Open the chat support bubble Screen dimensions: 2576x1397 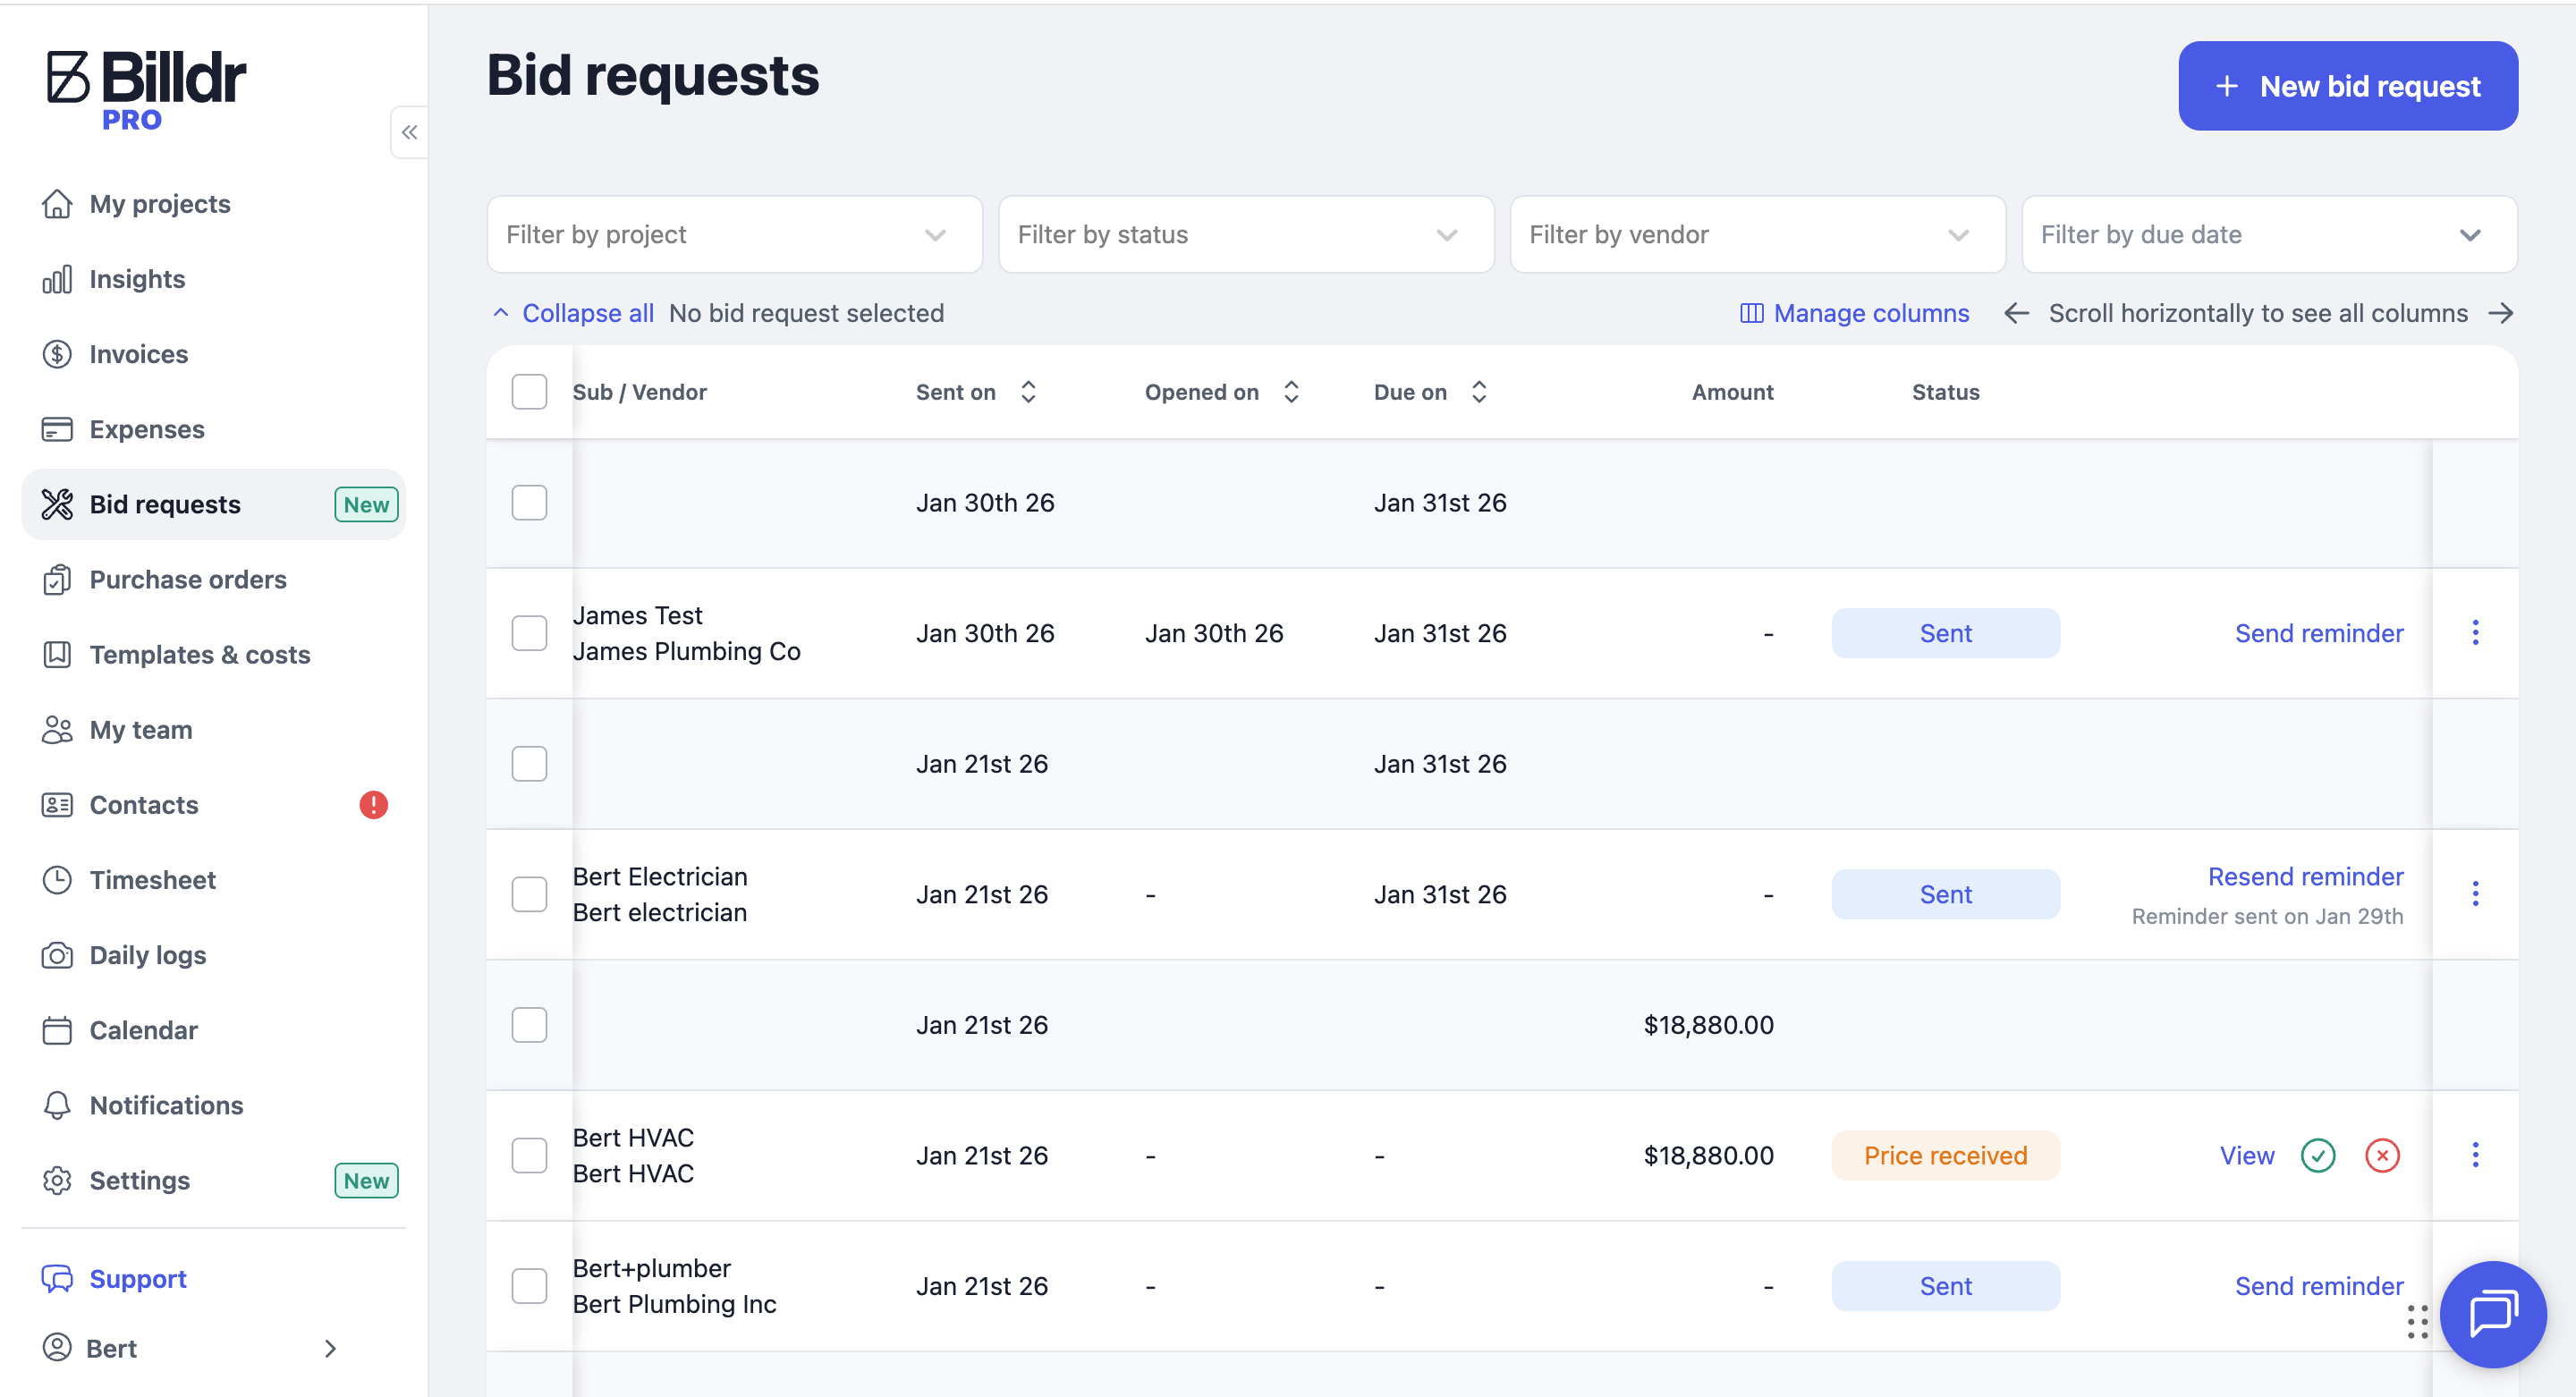(2492, 1313)
